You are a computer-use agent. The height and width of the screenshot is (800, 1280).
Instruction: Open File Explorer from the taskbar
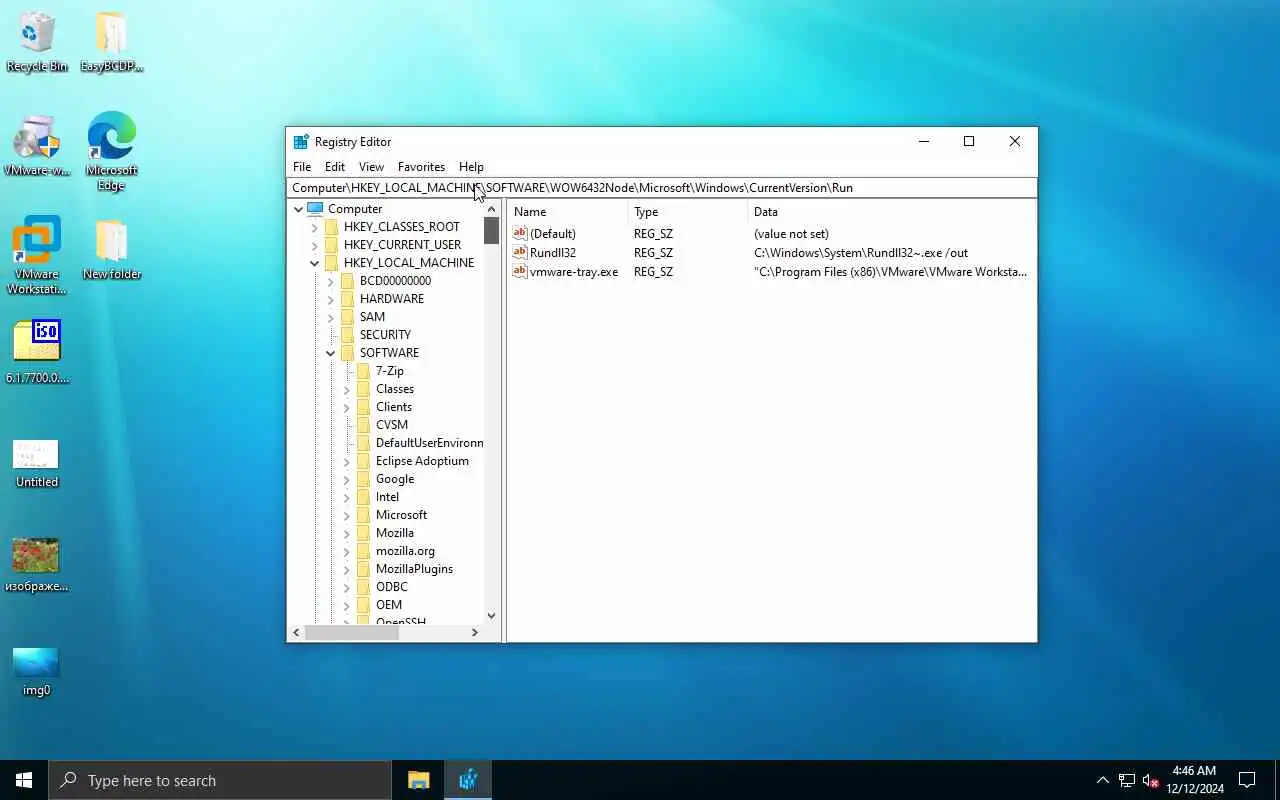[418, 780]
